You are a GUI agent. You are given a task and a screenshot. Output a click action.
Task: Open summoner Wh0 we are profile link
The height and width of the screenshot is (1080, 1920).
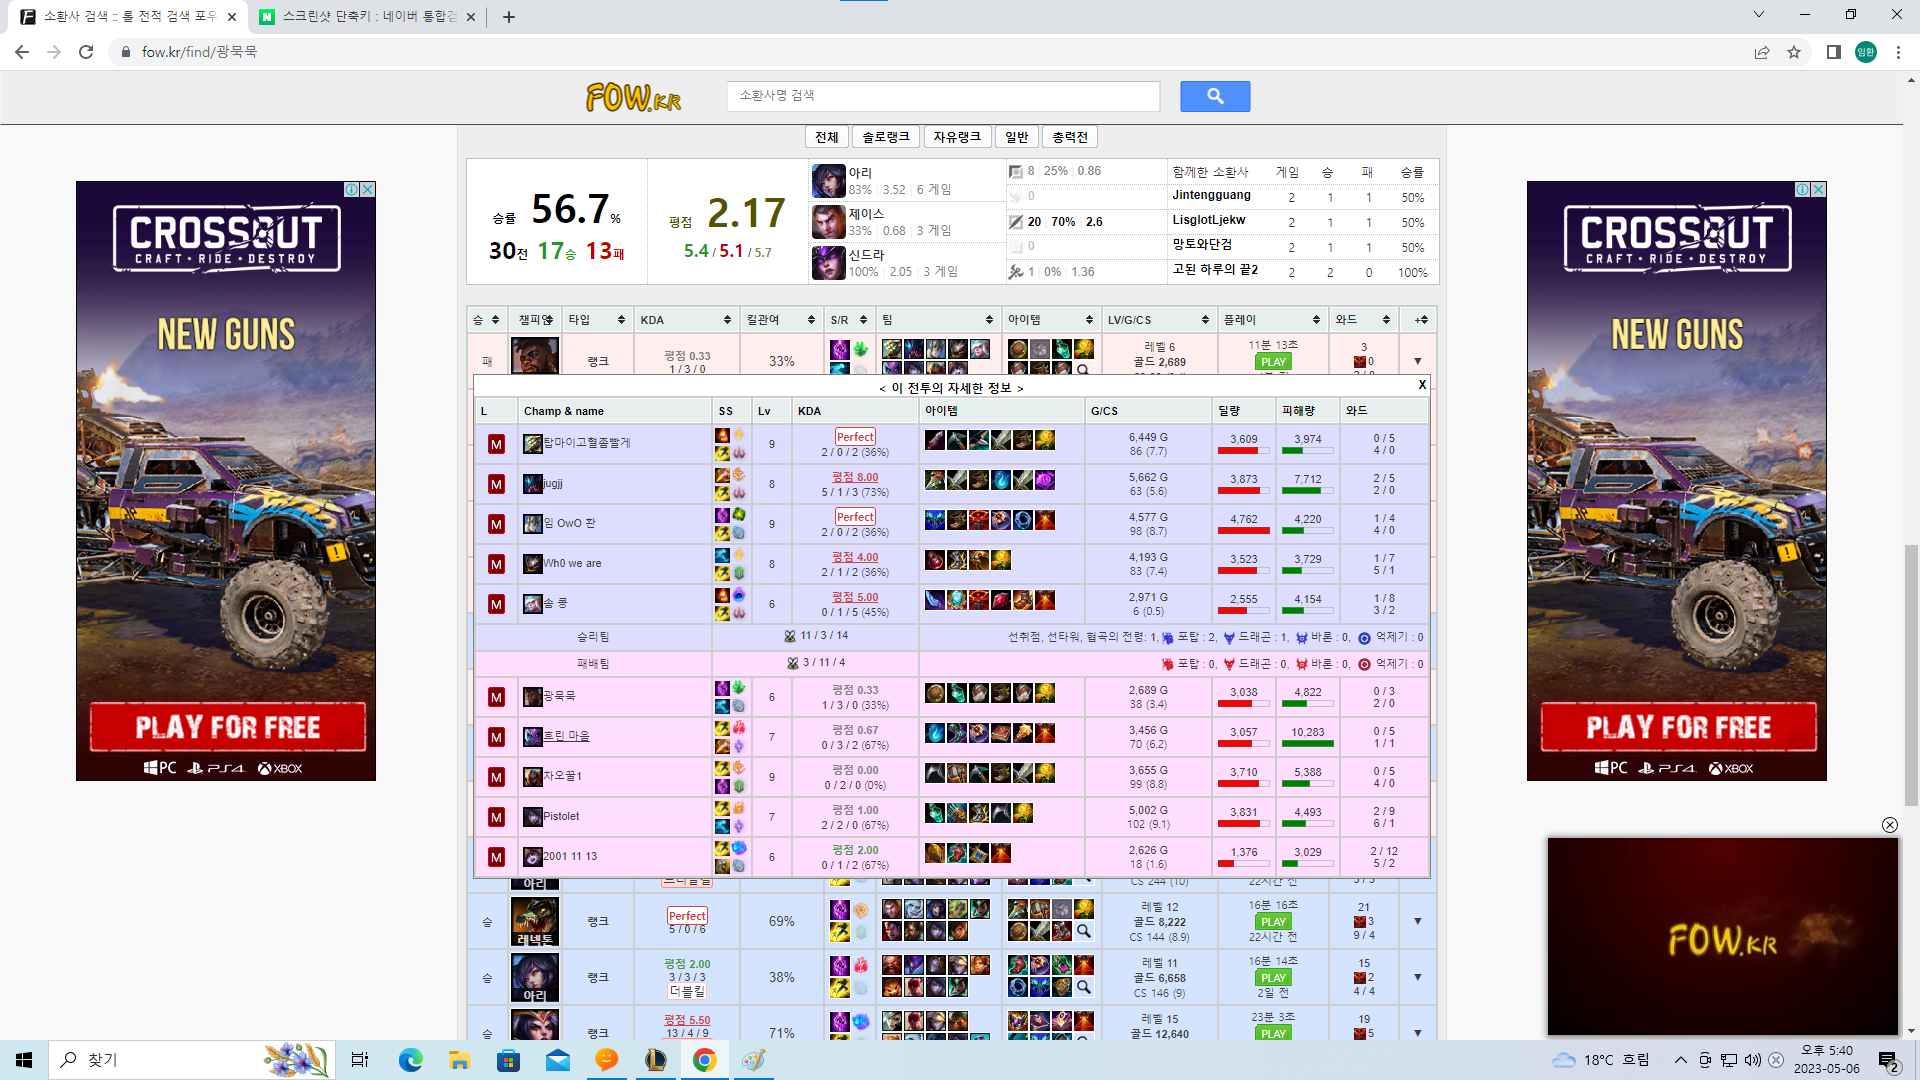[572, 563]
